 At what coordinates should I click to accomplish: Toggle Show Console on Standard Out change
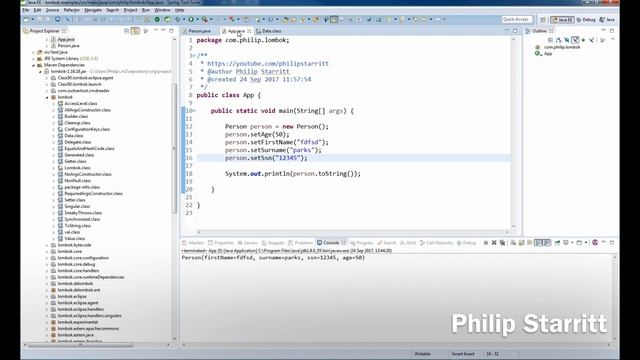coord(538,243)
